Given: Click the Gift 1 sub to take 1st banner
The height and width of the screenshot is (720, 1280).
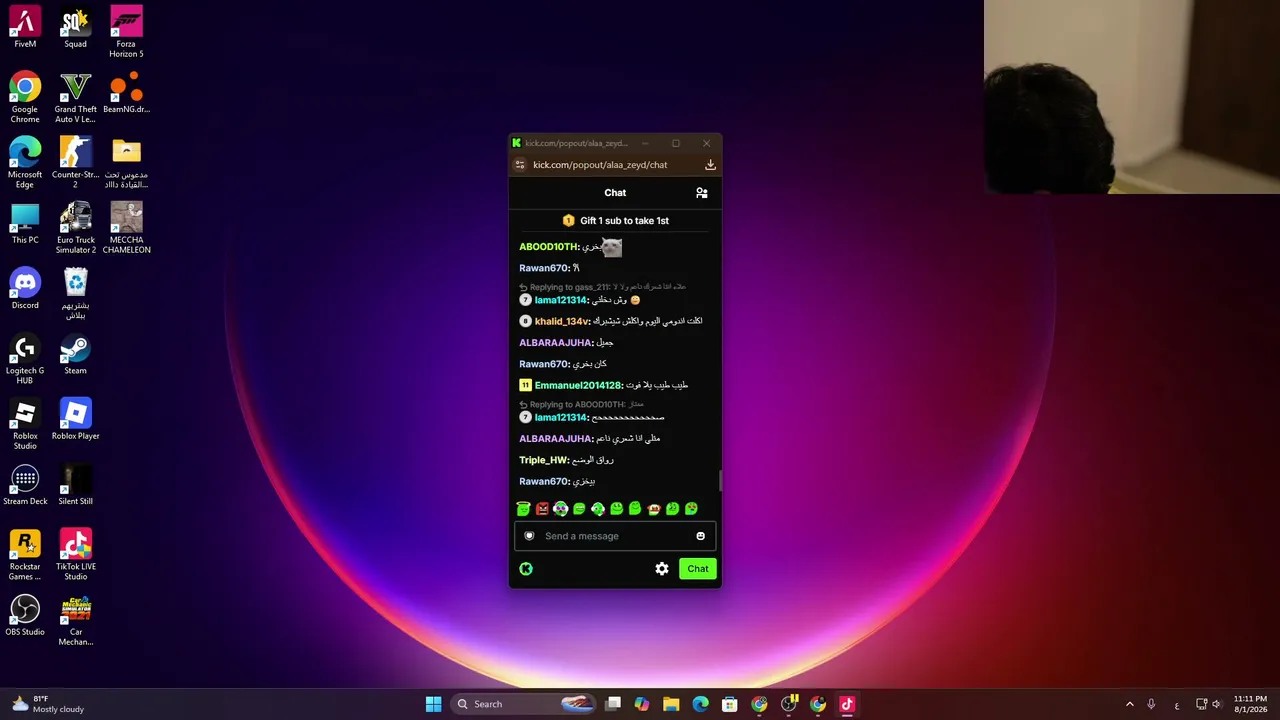Looking at the screenshot, I should tap(615, 221).
